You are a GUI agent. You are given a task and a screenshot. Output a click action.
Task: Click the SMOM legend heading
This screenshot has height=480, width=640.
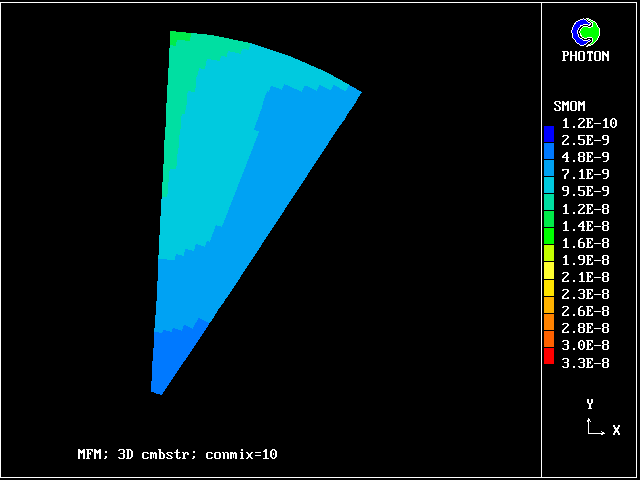[x=569, y=106]
